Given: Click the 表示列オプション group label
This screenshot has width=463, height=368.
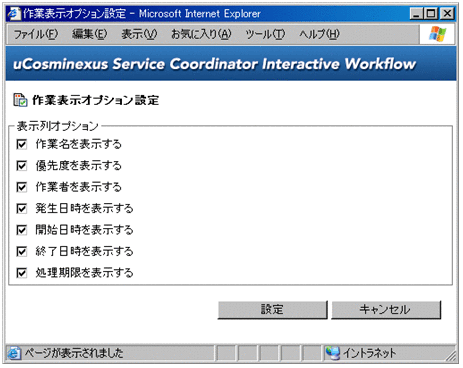Looking at the screenshot, I should [x=58, y=126].
